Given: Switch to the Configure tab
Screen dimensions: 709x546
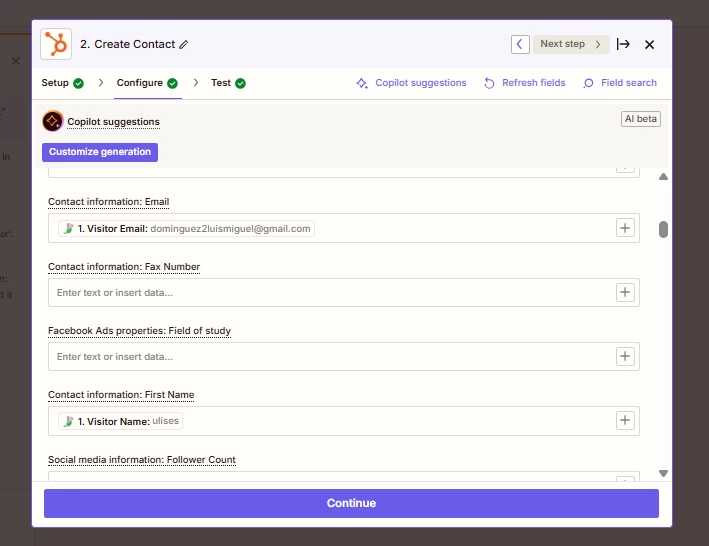Looking at the screenshot, I should [x=147, y=83].
